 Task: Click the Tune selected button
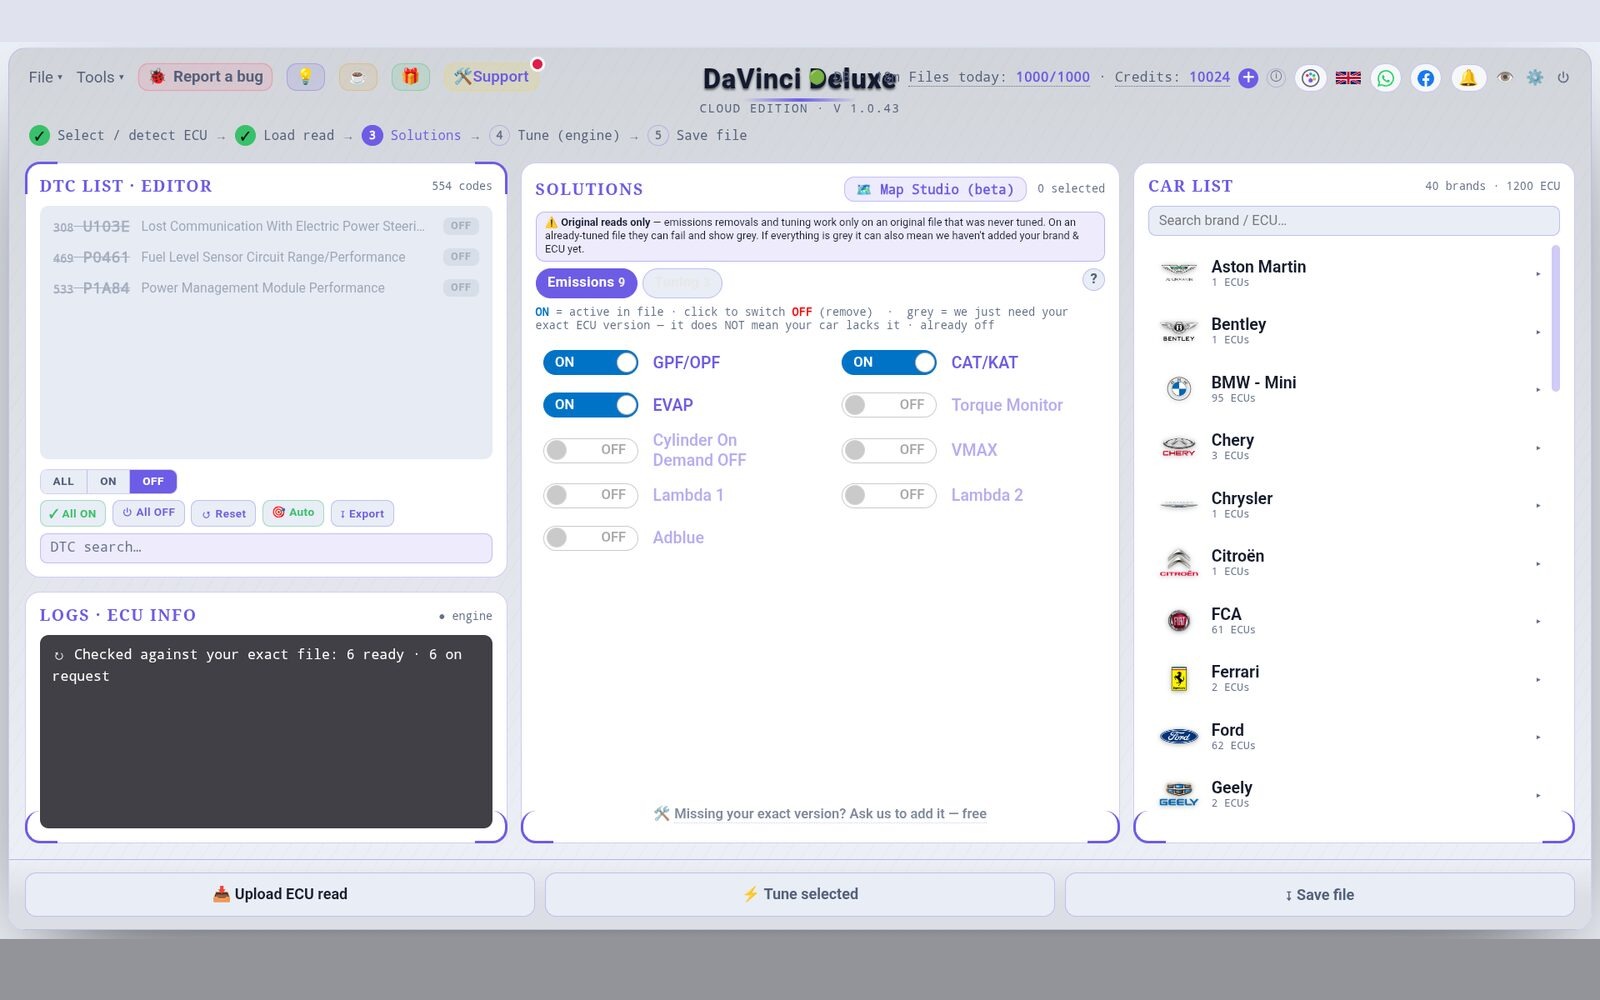(800, 894)
